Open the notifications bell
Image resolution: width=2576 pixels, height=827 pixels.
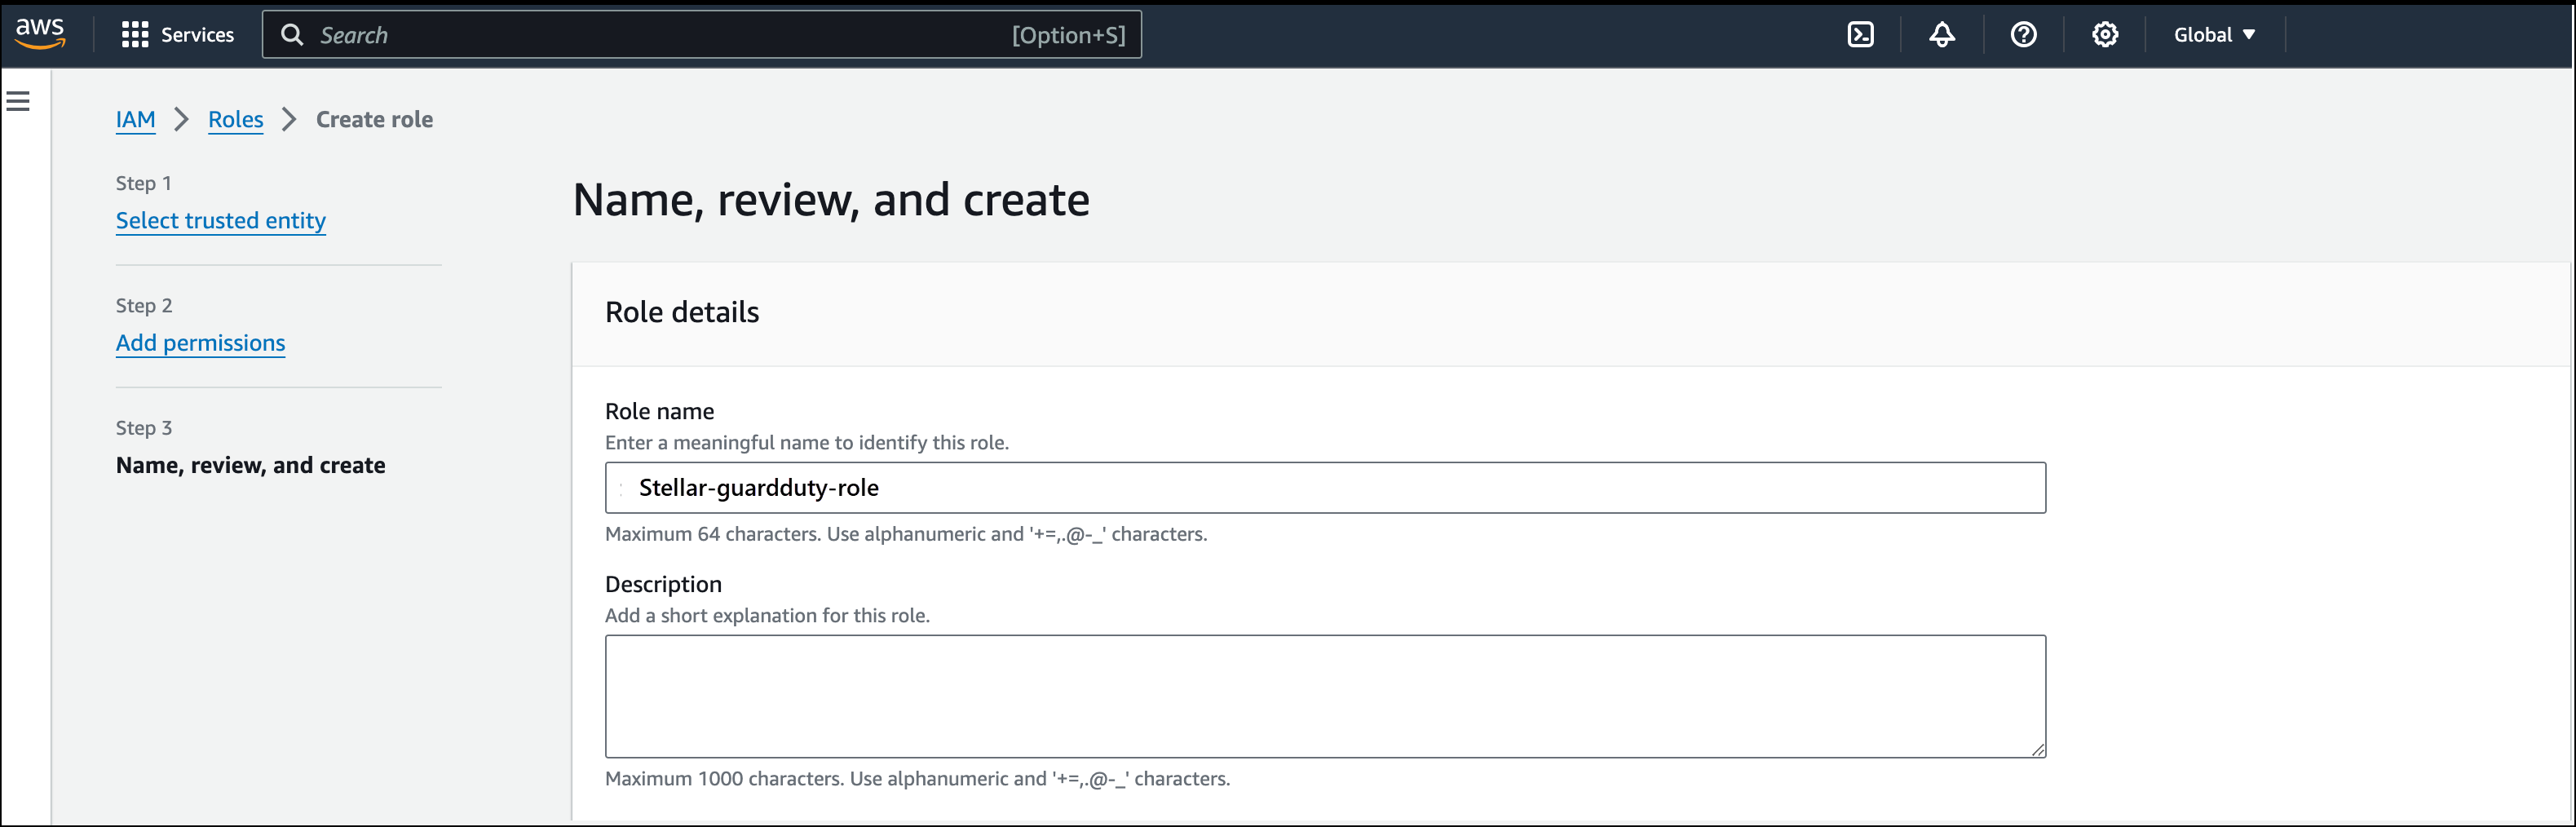click(1941, 35)
